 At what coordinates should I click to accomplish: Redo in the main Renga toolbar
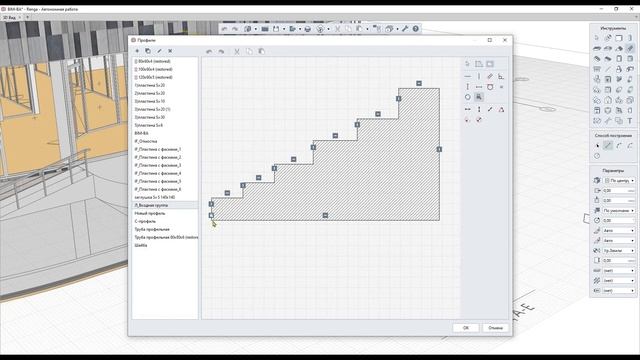point(235,29)
